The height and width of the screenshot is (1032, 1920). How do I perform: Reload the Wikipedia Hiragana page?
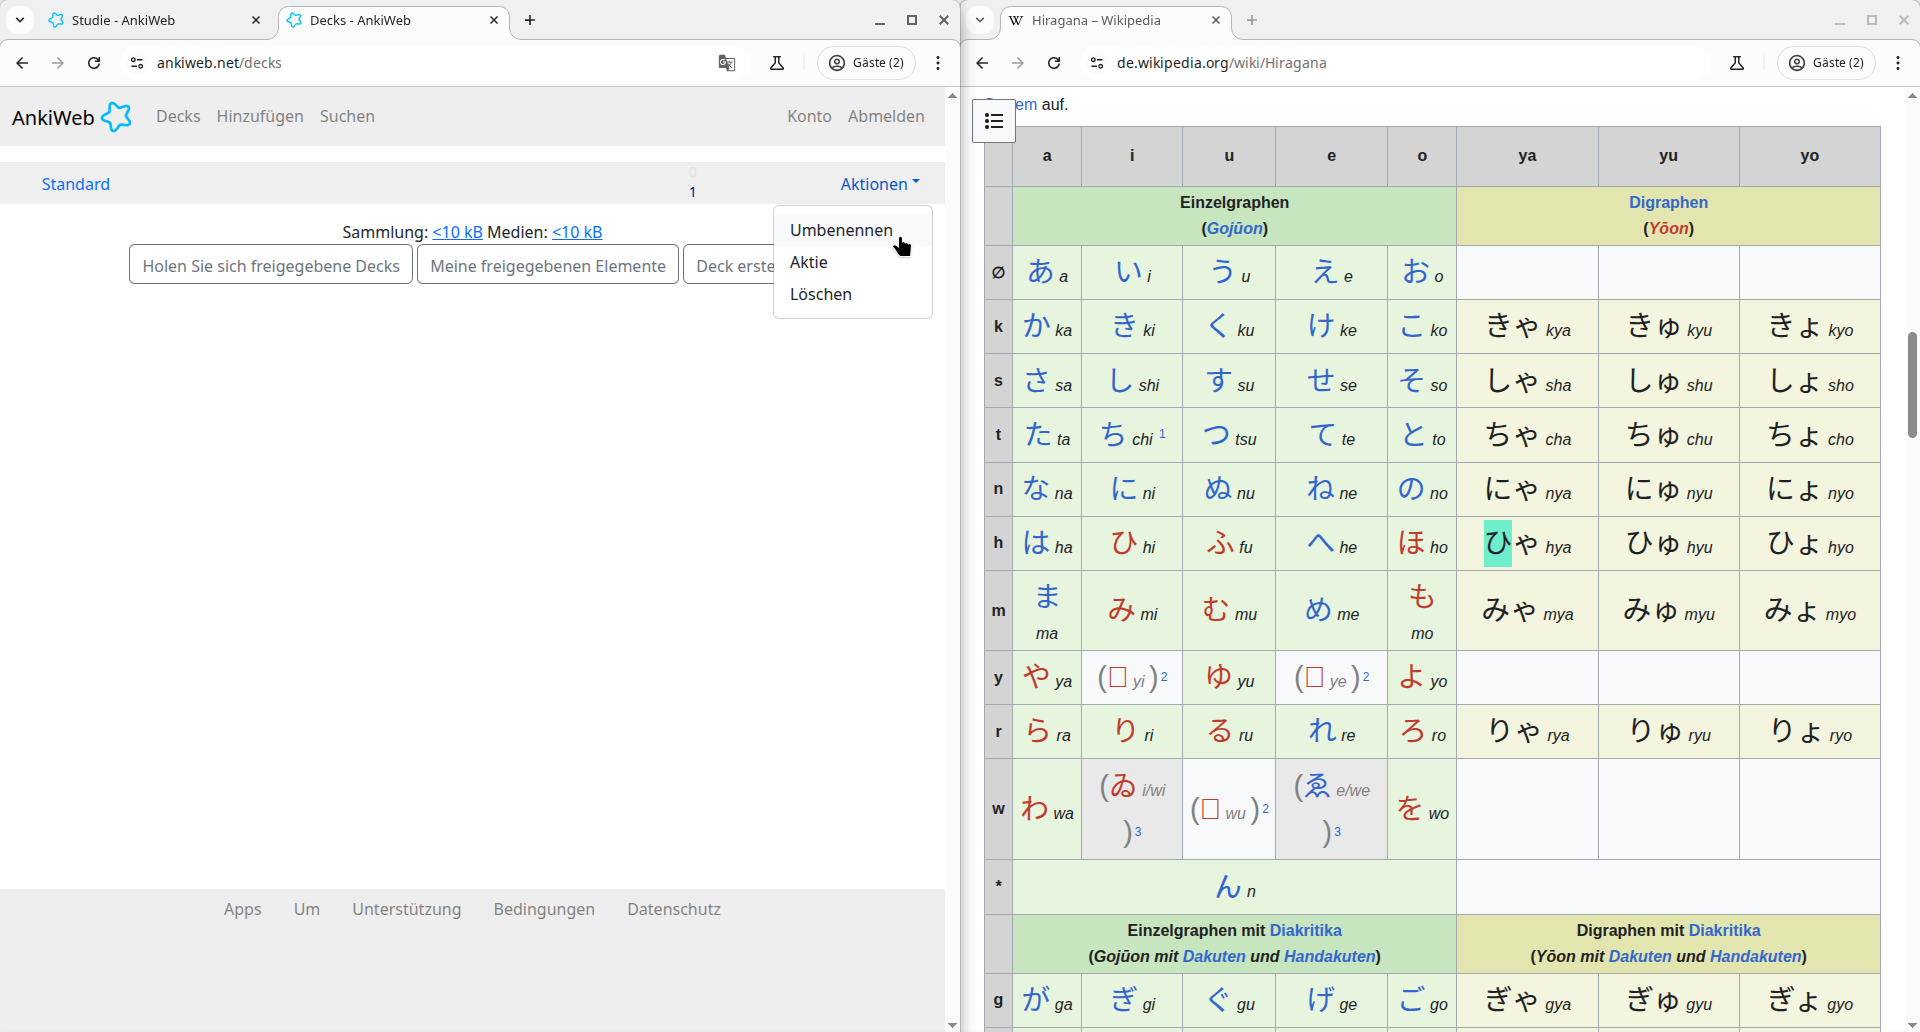click(x=1054, y=63)
